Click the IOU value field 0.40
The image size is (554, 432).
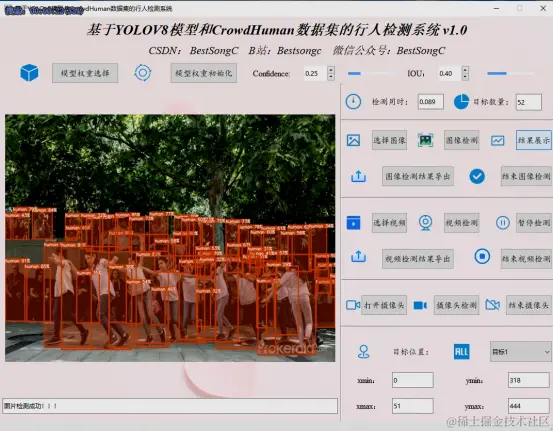coord(450,73)
